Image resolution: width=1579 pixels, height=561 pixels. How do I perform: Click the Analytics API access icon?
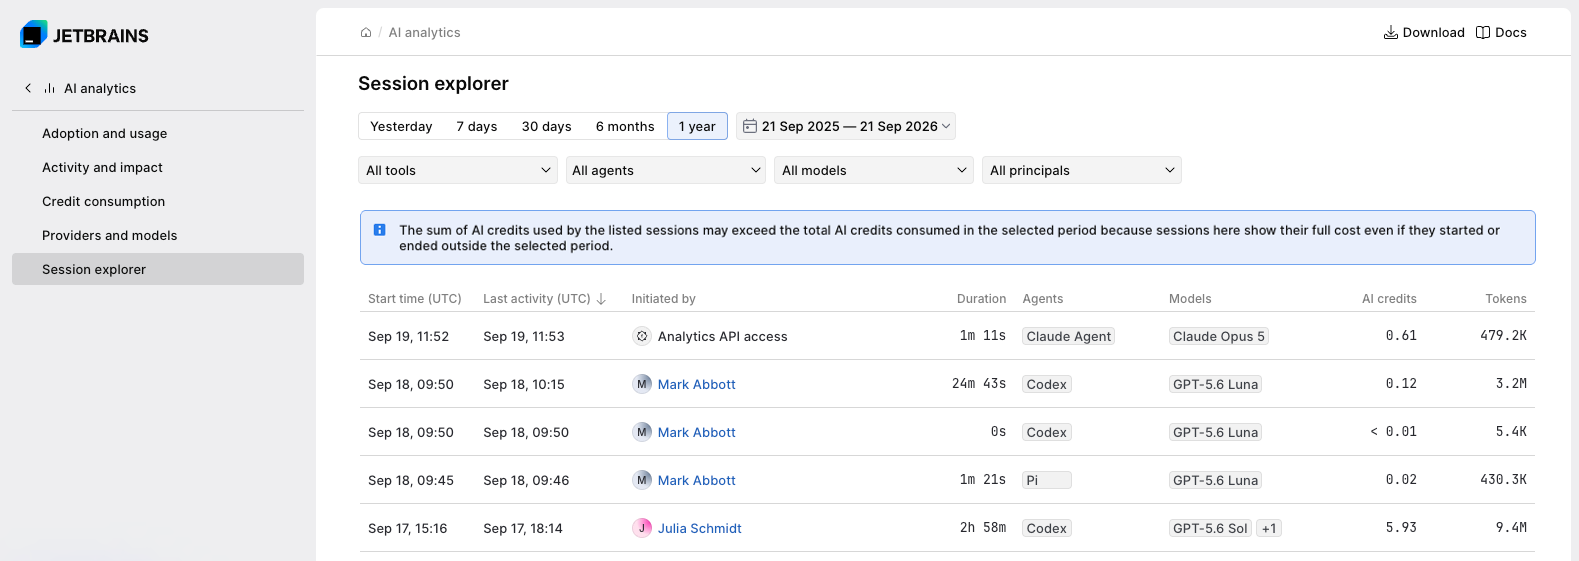642,336
